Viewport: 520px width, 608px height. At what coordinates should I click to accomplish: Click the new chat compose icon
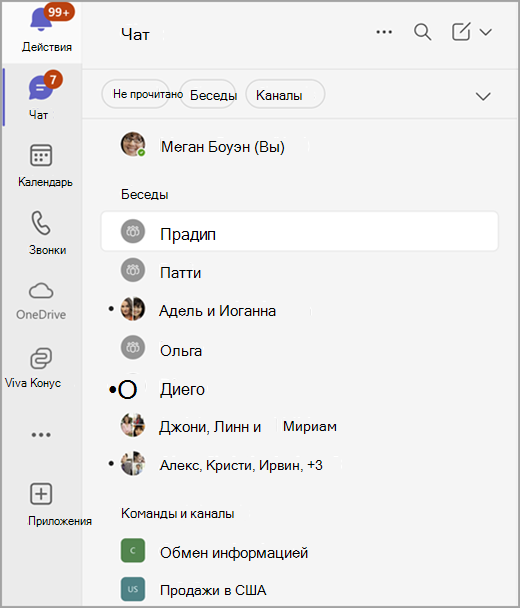[461, 32]
